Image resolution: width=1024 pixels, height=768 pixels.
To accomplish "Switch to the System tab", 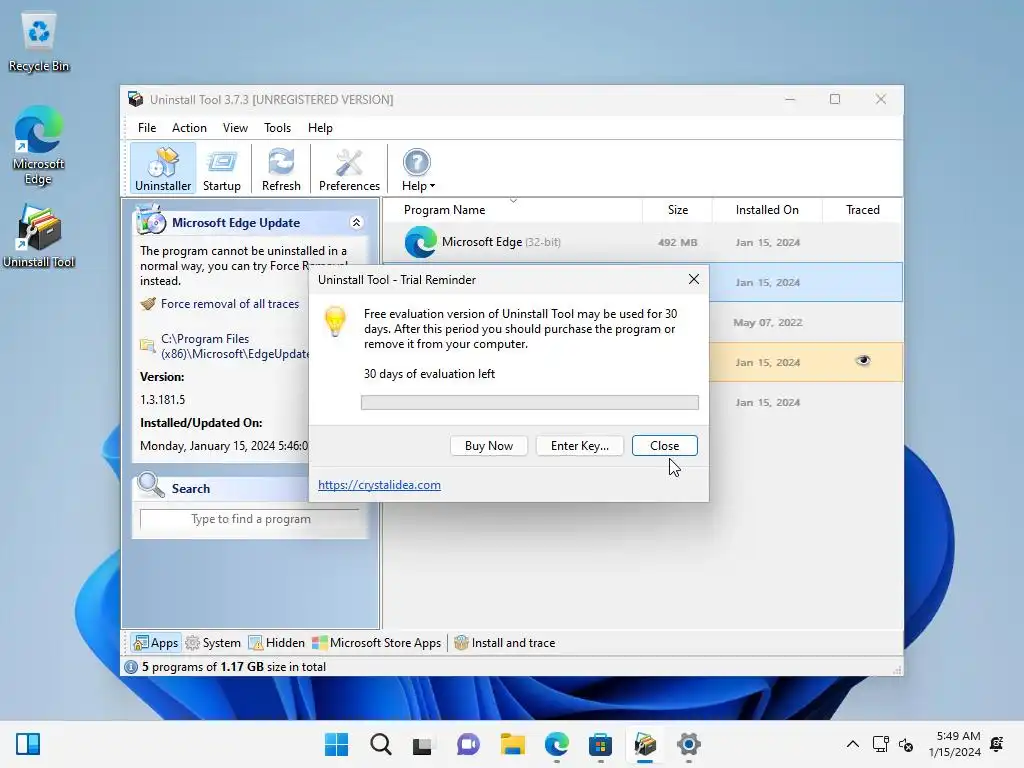I will click(213, 643).
